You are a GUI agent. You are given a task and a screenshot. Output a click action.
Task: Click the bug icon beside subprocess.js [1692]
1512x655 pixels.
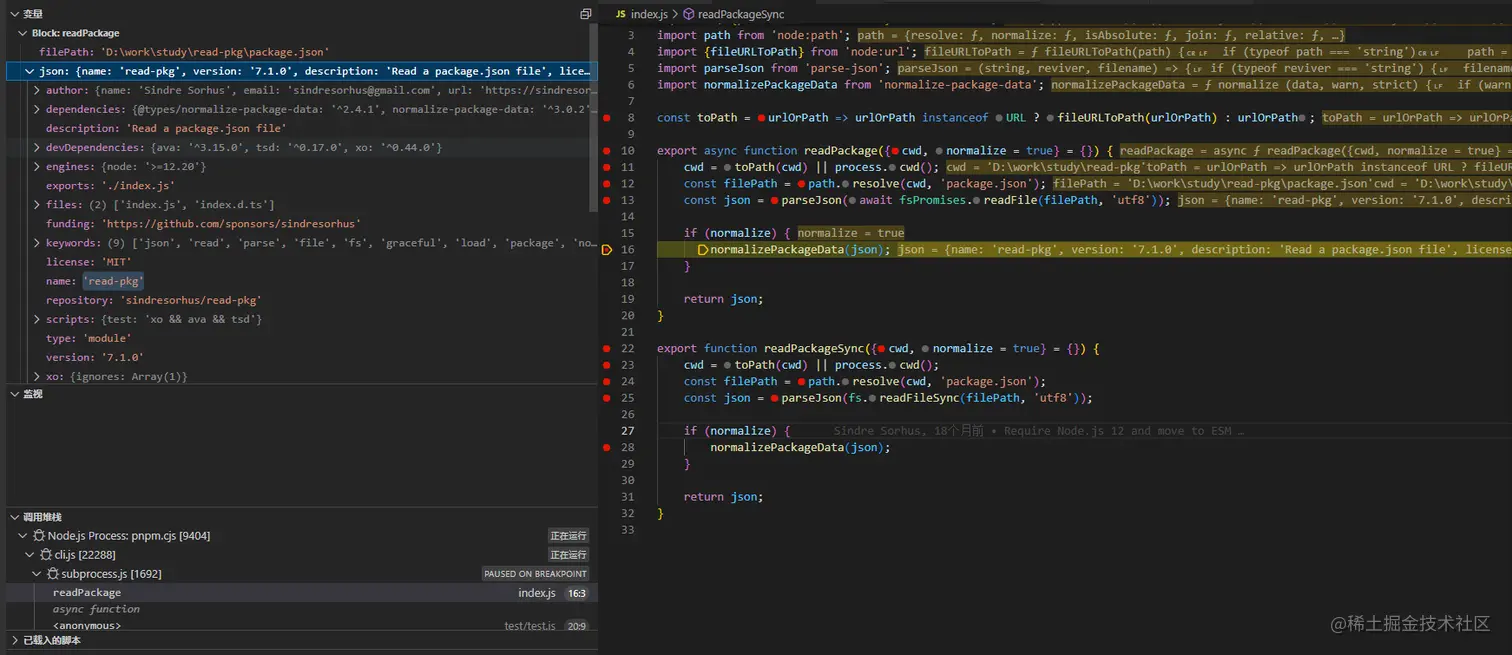point(52,574)
